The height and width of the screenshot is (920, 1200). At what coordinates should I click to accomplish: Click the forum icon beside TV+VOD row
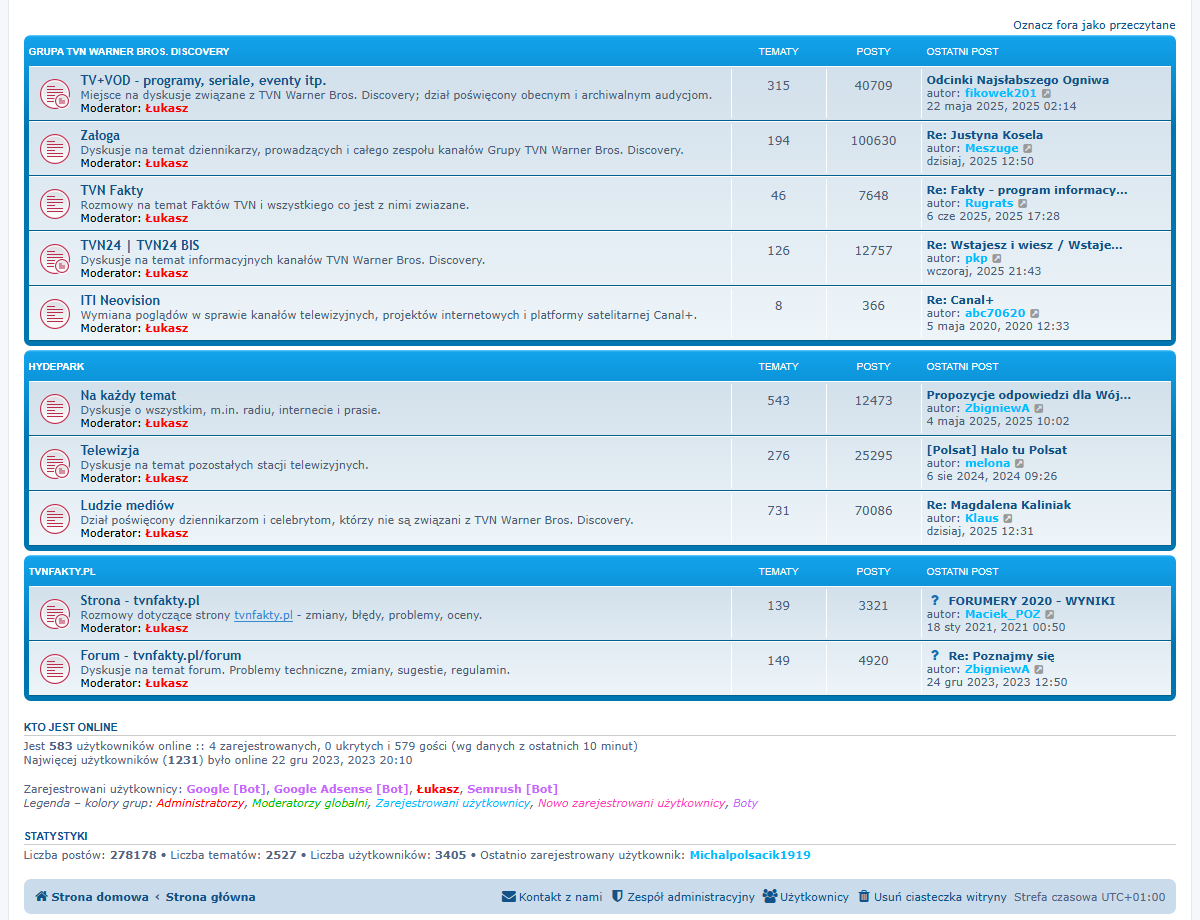point(54,94)
